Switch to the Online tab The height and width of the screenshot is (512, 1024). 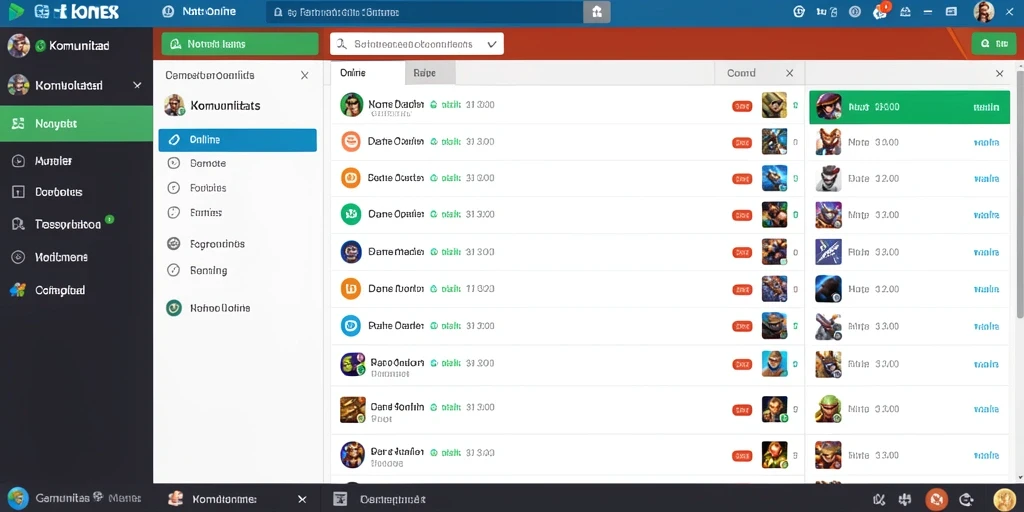coord(368,73)
